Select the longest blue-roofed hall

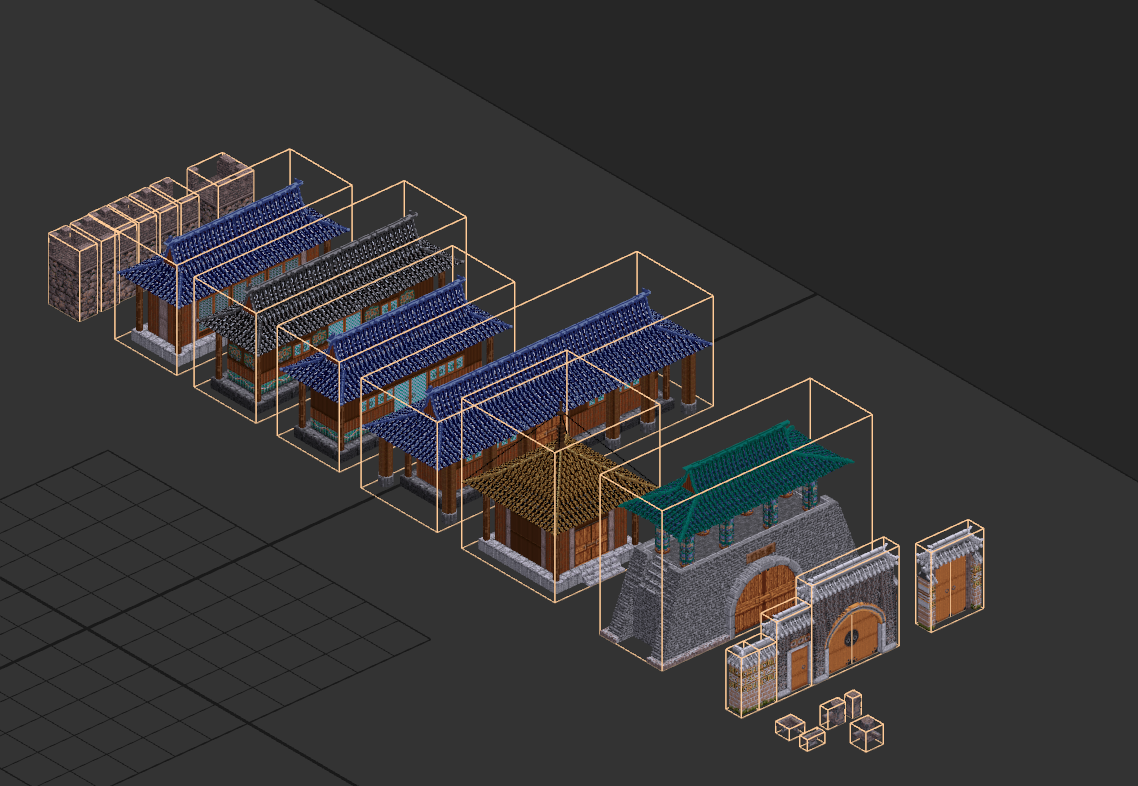tap(537, 392)
